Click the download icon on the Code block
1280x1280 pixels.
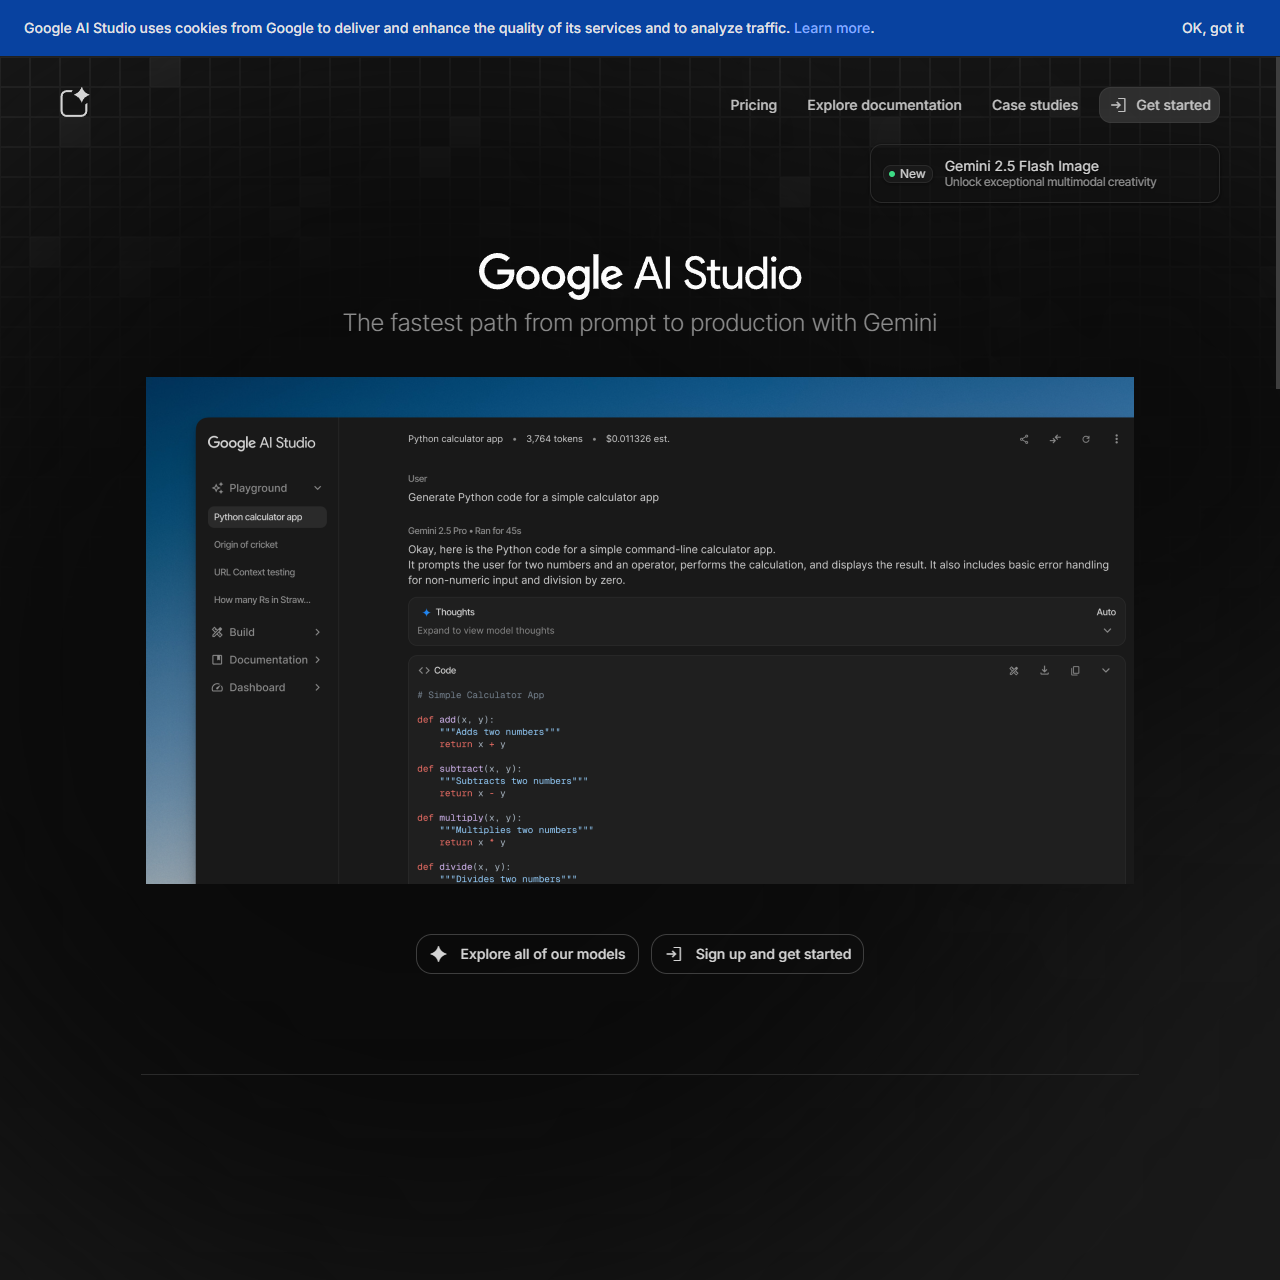1044,670
